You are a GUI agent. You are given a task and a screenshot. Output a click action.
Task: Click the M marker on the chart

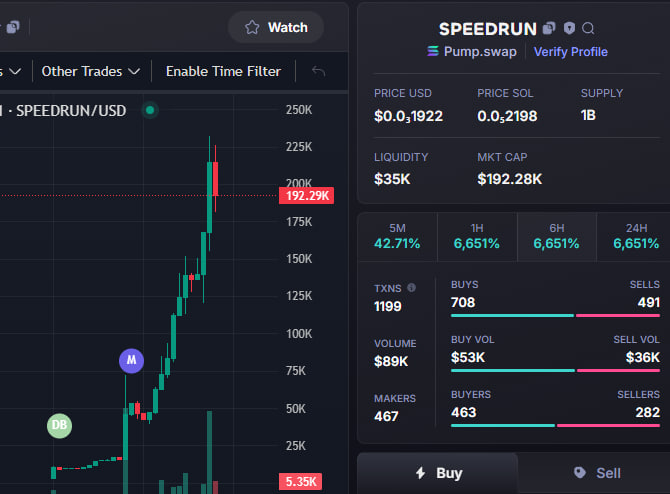point(131,361)
